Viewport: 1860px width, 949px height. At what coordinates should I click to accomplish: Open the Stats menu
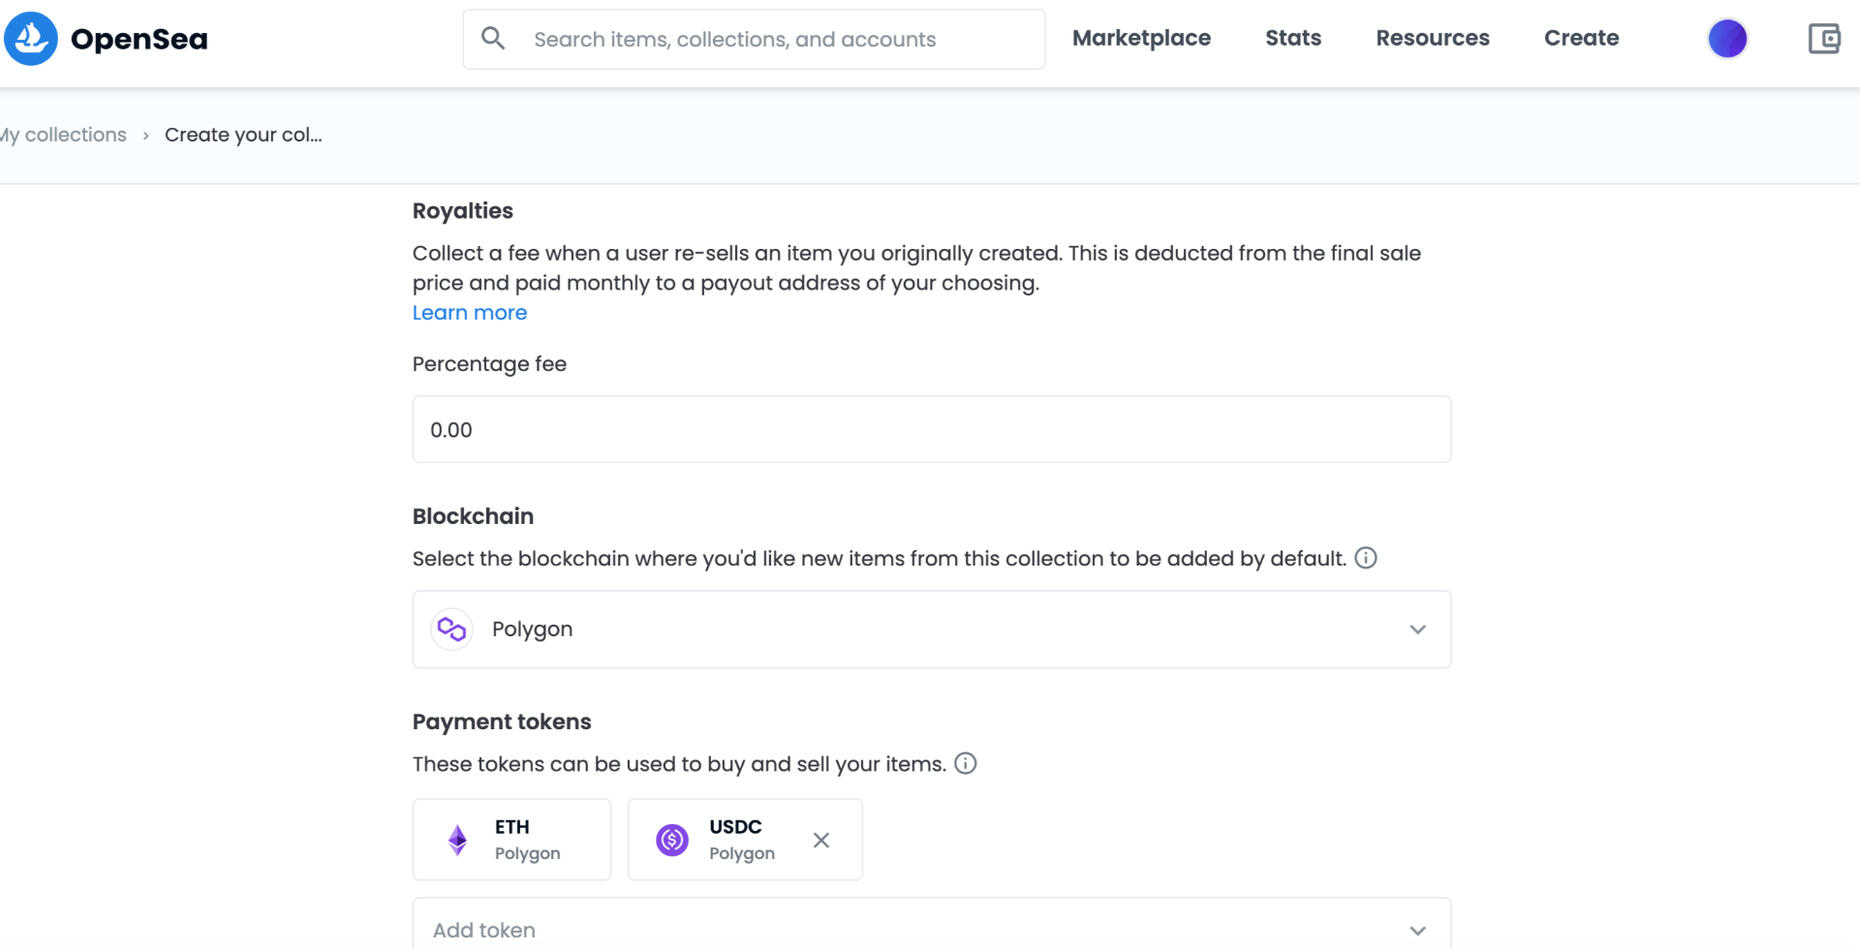click(x=1293, y=38)
